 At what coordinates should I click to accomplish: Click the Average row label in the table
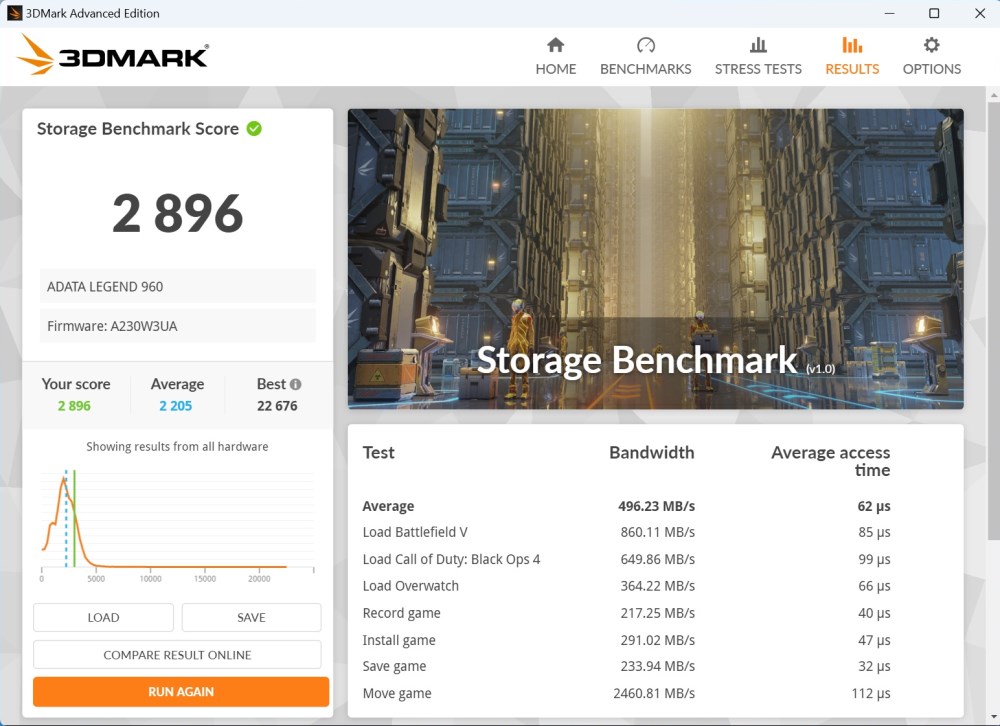pos(388,506)
